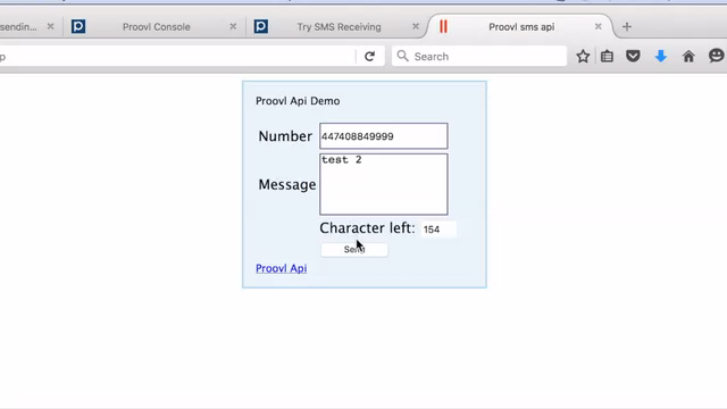
Task: Go to the home page icon
Action: [689, 57]
